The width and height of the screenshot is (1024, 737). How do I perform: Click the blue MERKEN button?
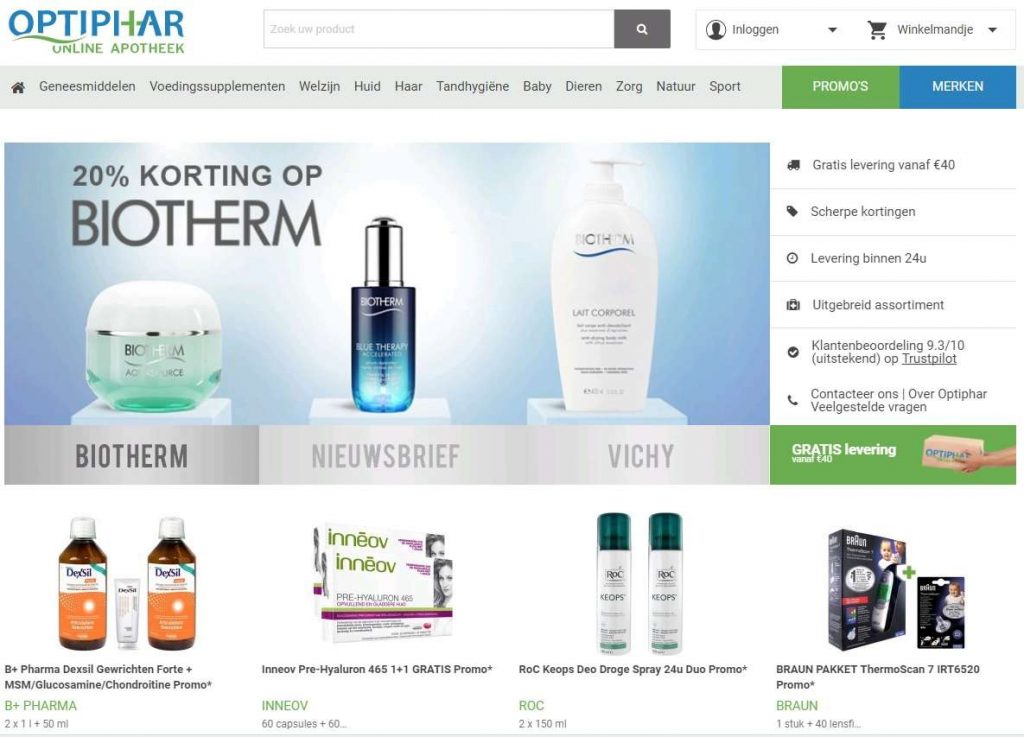tap(957, 86)
